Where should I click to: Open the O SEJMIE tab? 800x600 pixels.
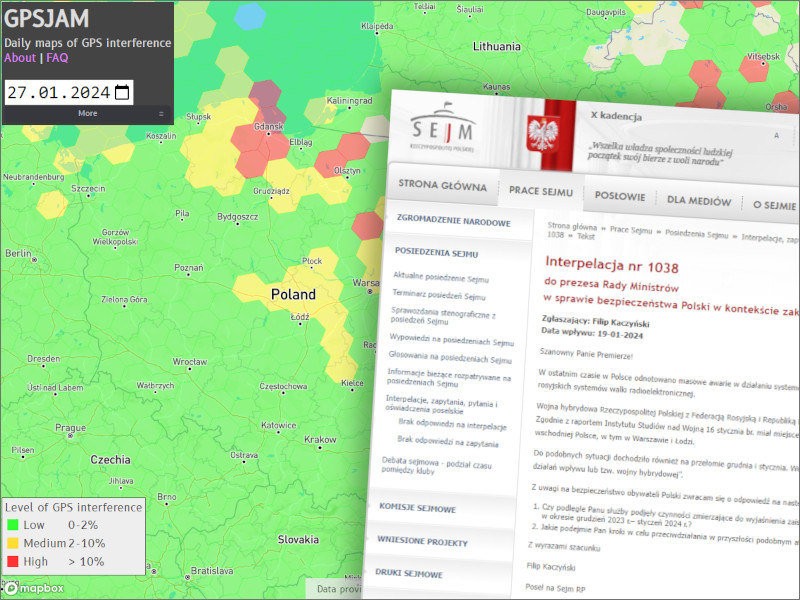[774, 205]
